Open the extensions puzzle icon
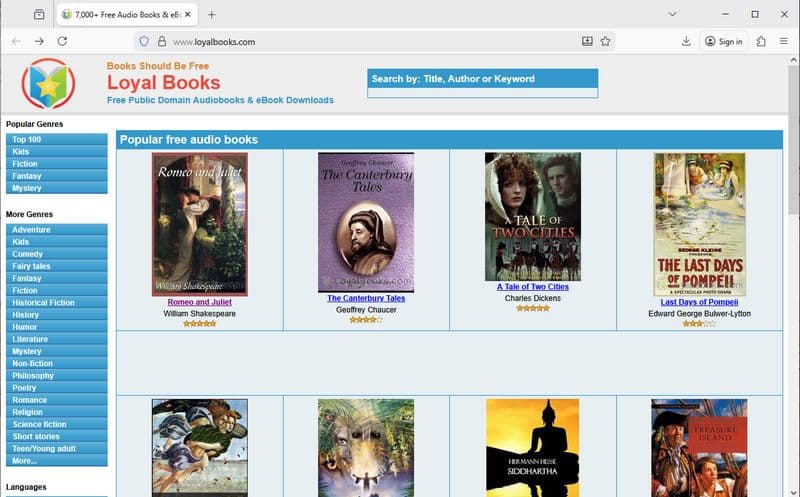 point(761,41)
